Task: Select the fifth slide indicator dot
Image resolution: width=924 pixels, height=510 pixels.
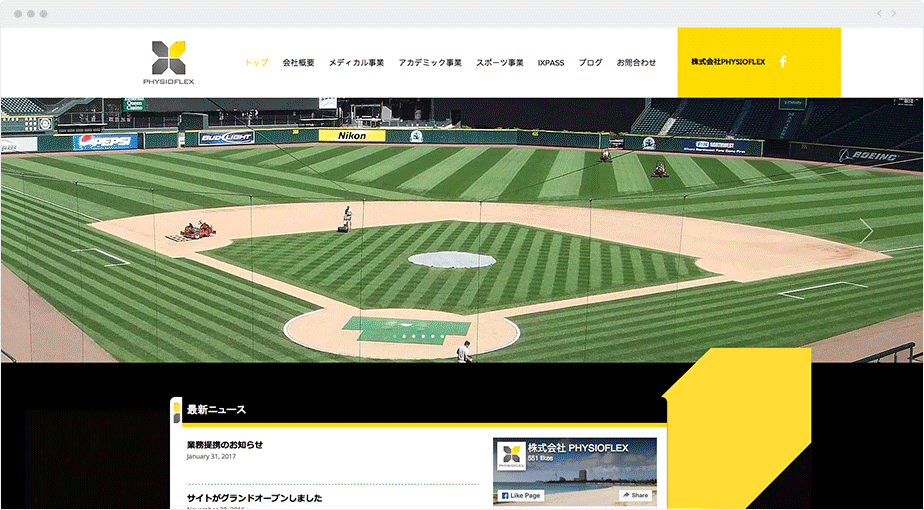Action: pyautogui.click(x=433, y=336)
